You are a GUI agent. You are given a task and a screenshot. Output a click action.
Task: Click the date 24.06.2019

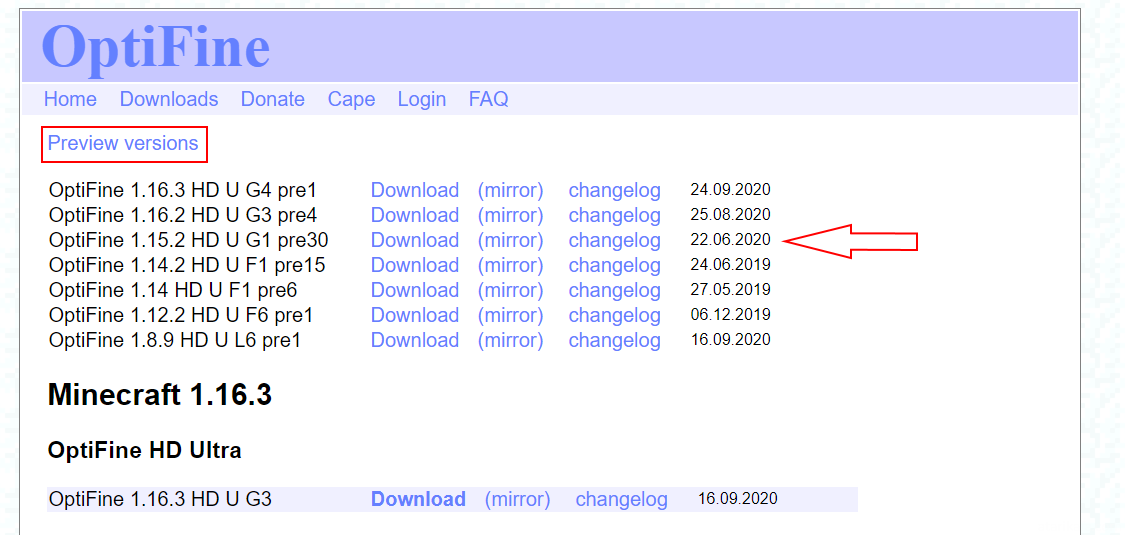tap(730, 265)
